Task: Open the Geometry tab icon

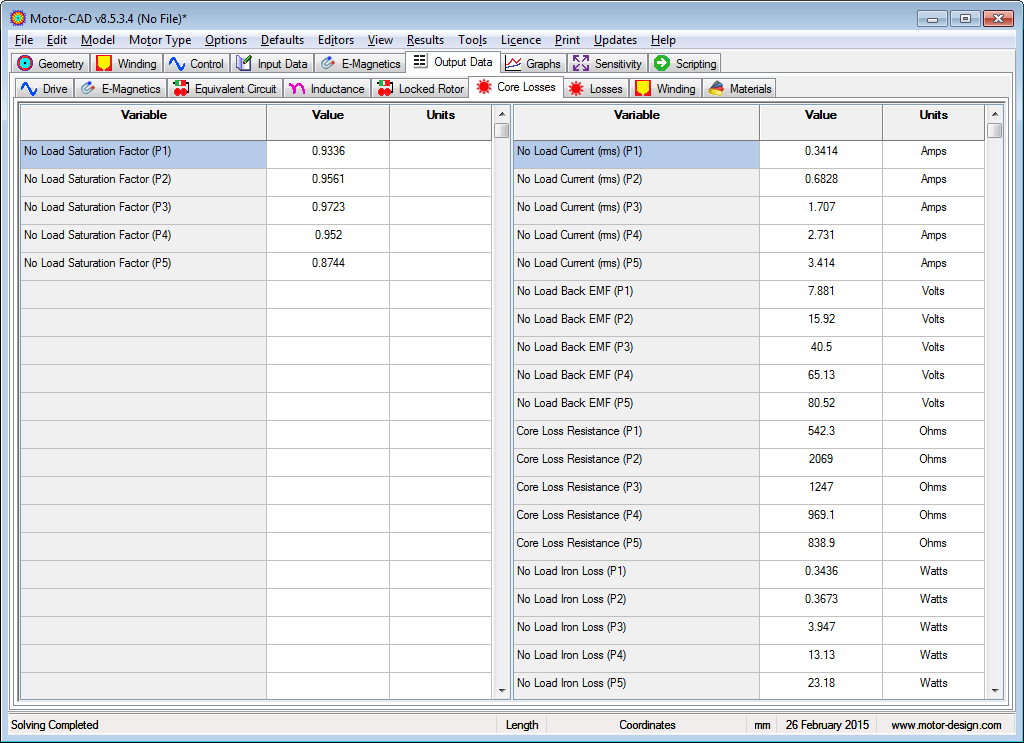Action: point(25,63)
